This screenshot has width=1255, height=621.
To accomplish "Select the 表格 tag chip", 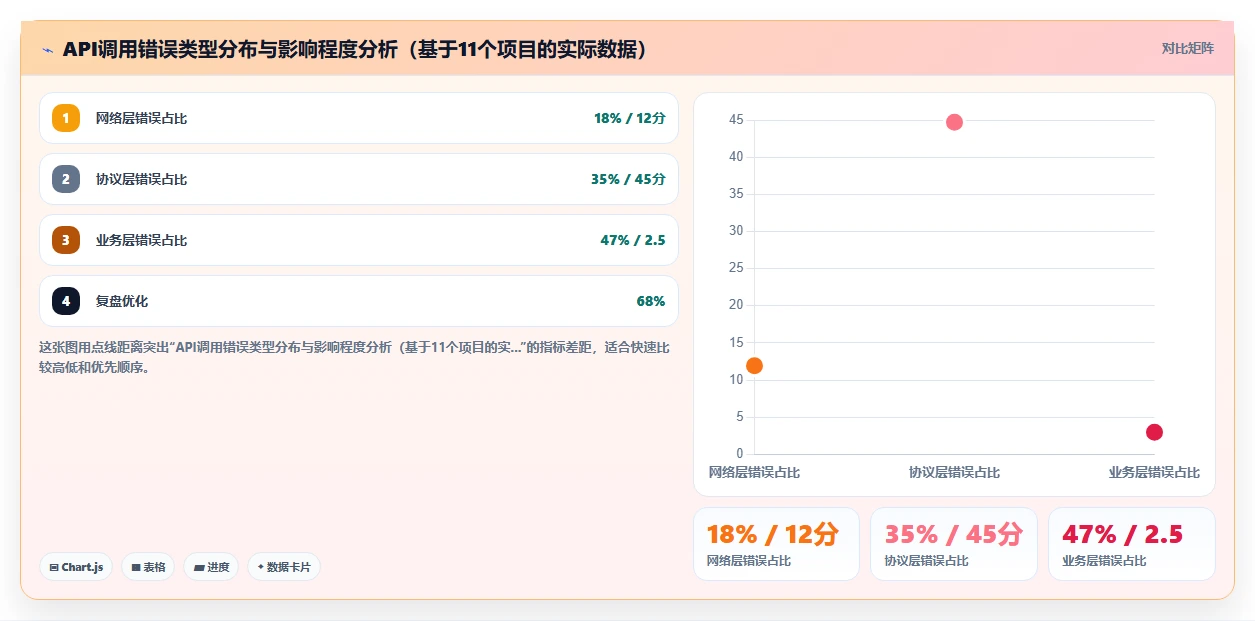I will (148, 567).
